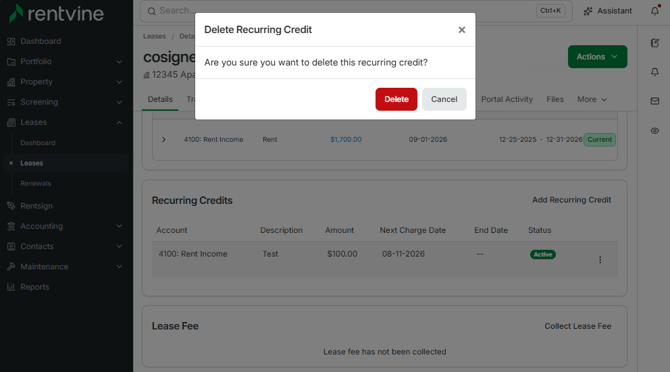Open notifications bell in top bar
The height and width of the screenshot is (372, 670).
coord(655,11)
